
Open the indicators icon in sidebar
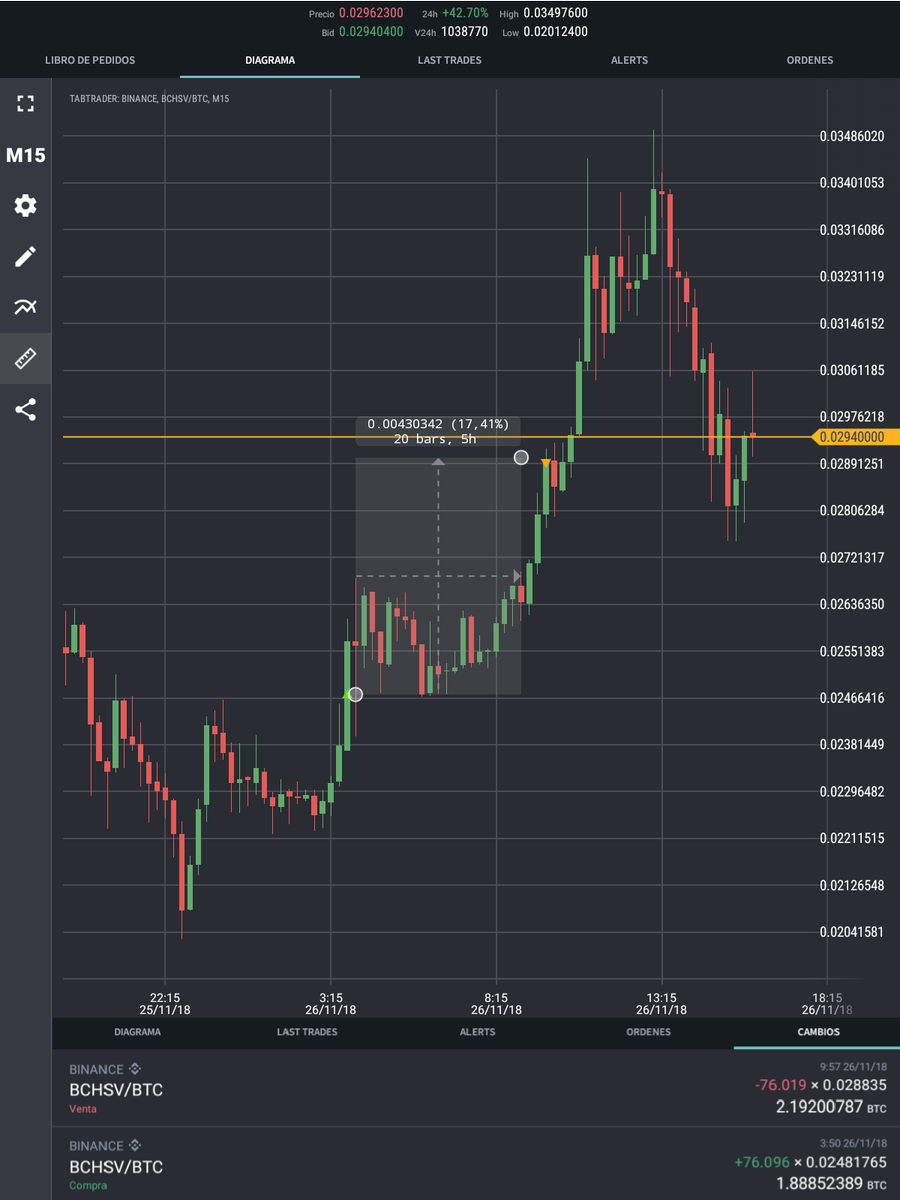tap(25, 307)
